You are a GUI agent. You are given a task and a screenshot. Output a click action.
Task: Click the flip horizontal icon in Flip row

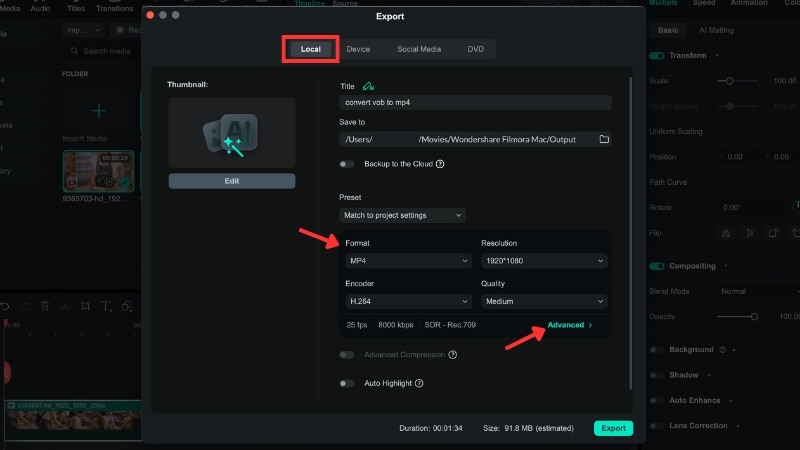pos(726,233)
